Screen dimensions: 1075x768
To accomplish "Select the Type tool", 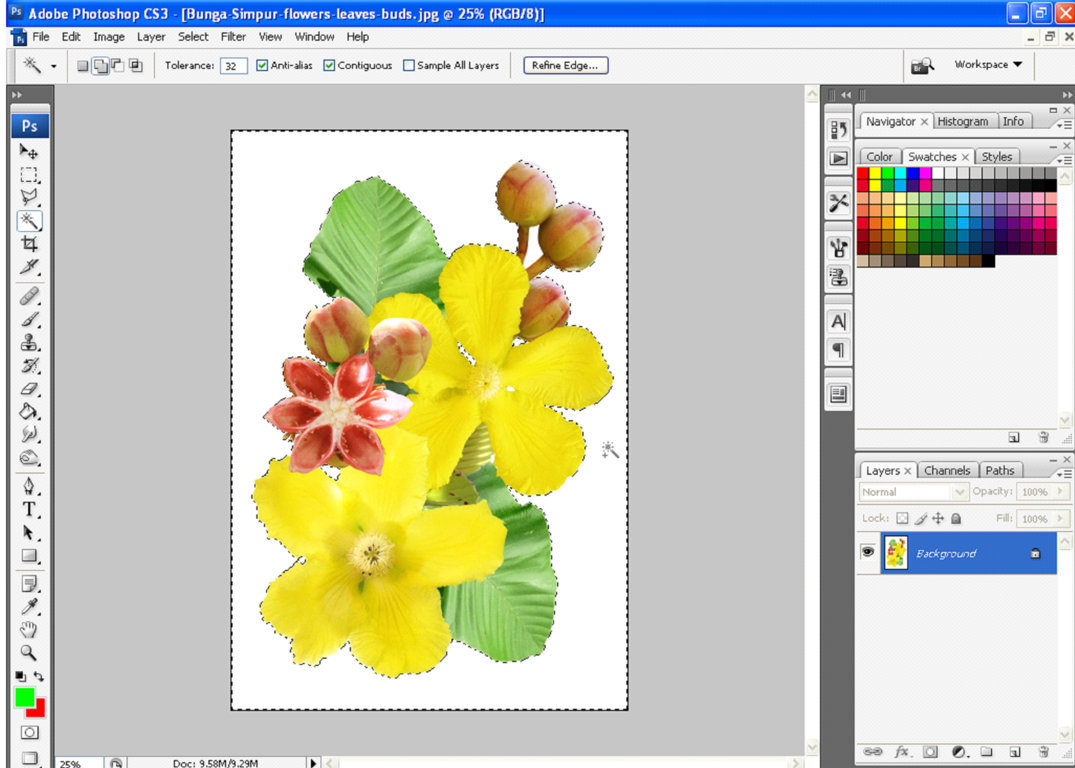I will (29, 509).
